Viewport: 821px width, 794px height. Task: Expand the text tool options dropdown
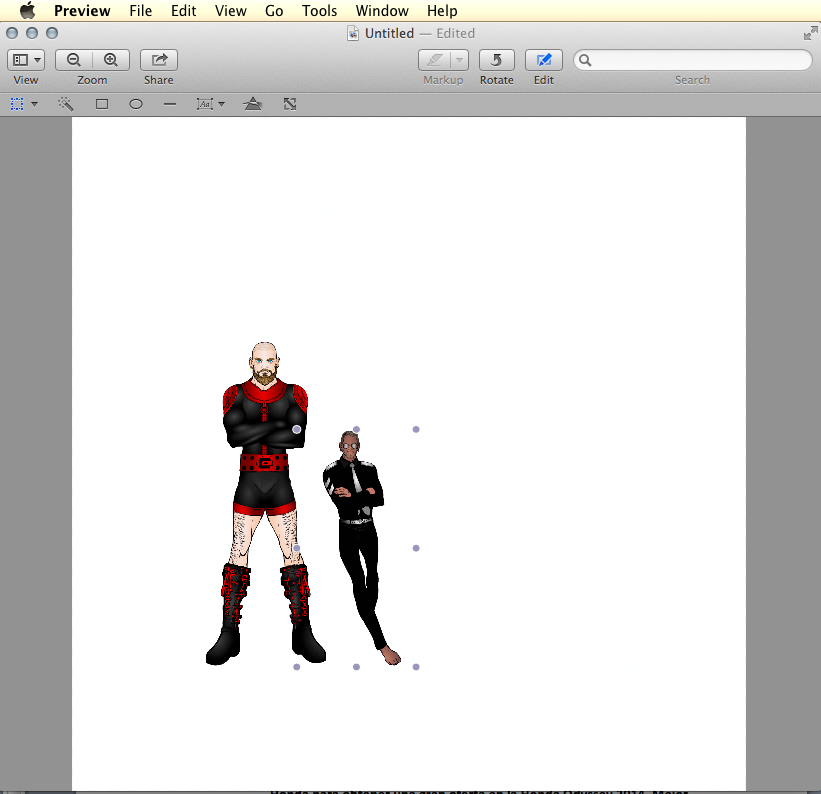point(221,104)
